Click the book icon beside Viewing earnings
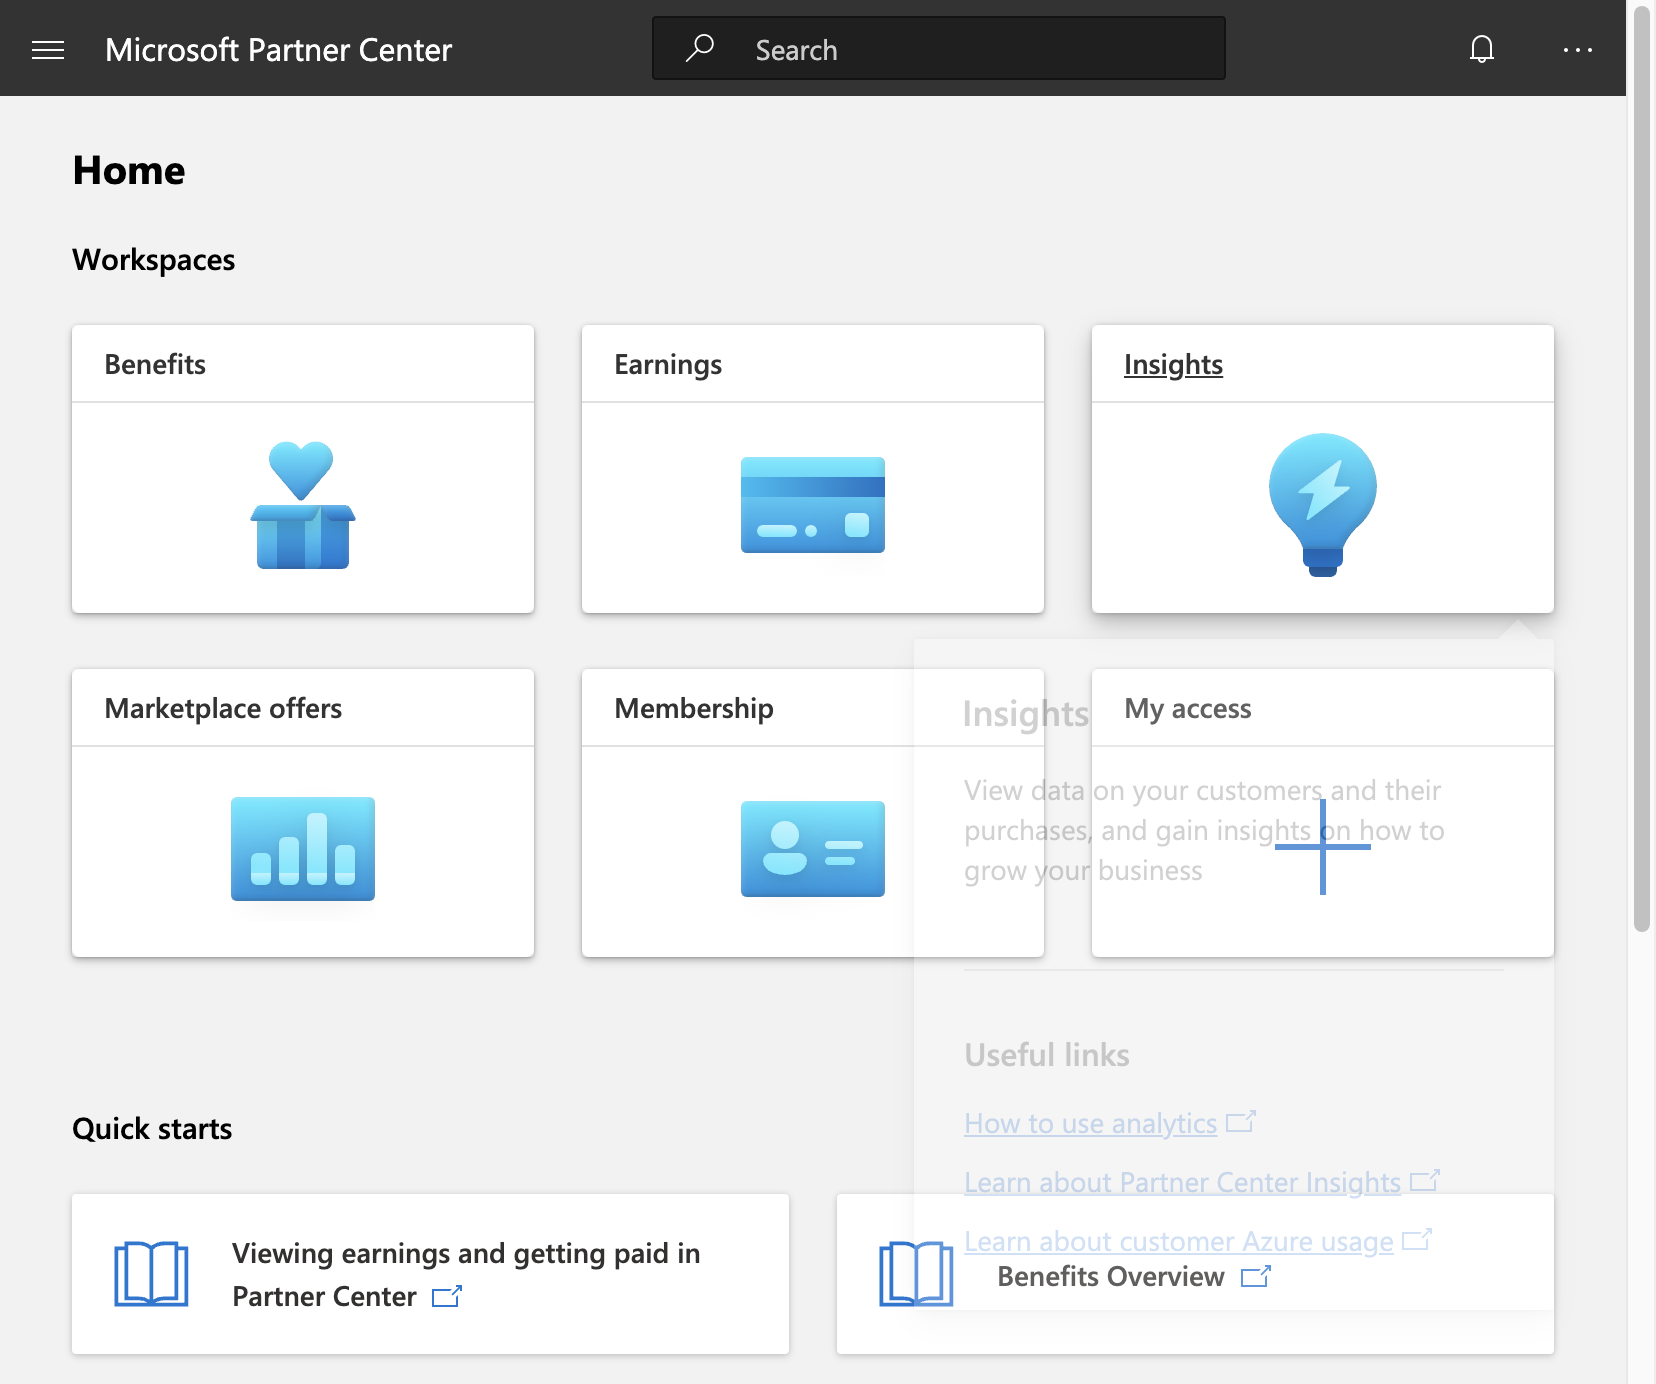Viewport: 1656px width, 1384px height. (x=151, y=1274)
